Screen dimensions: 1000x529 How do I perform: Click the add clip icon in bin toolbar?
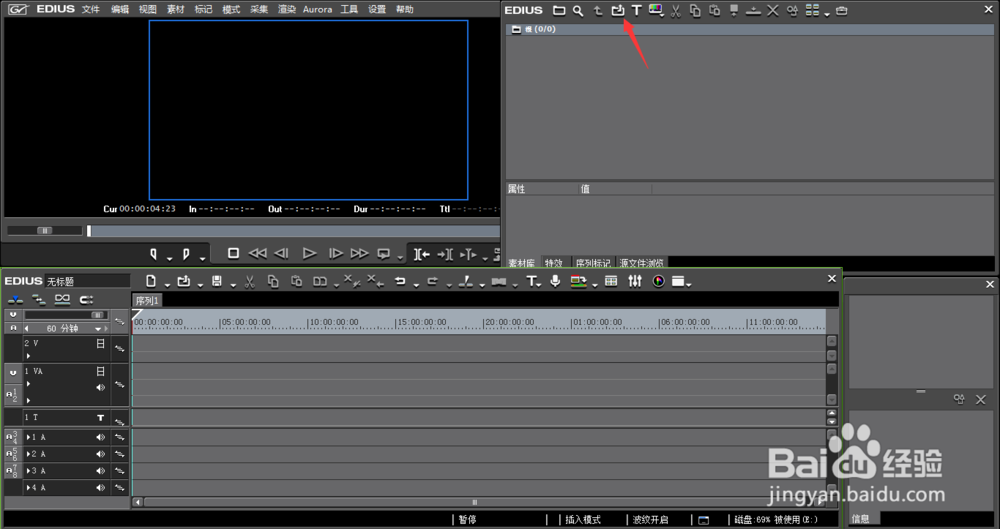[x=617, y=10]
